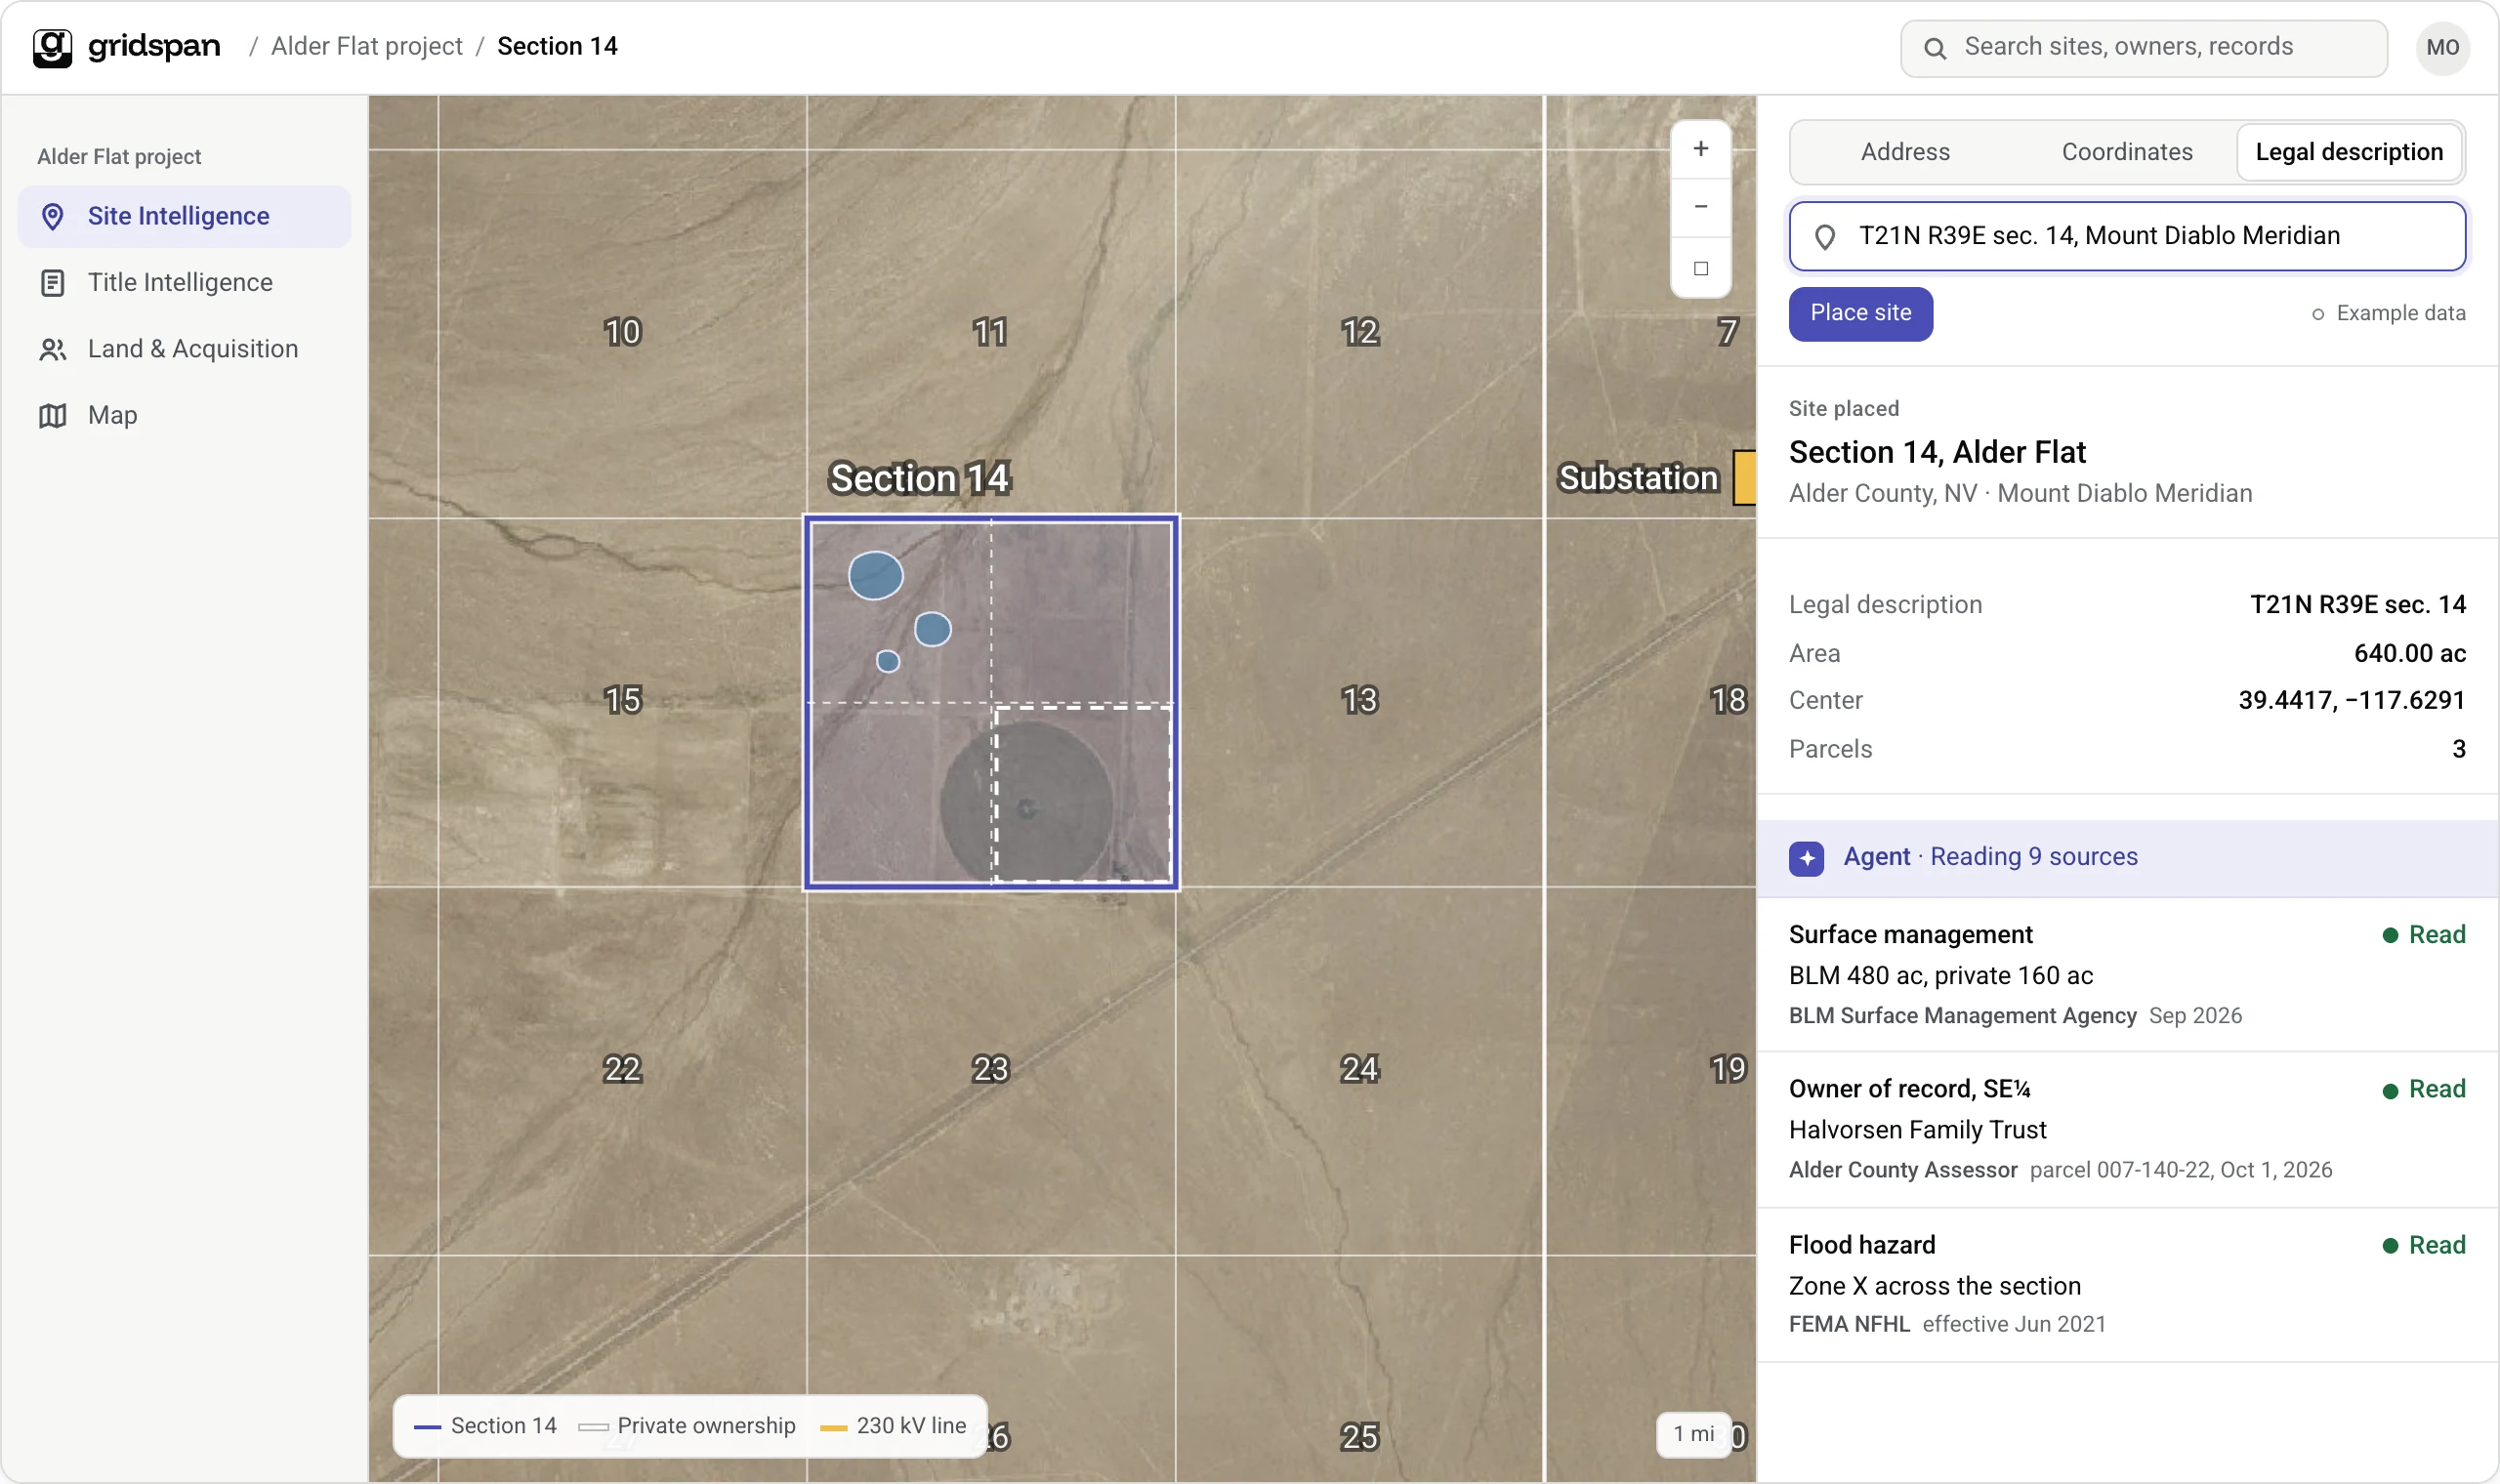Open the Map sidebar item
The width and height of the screenshot is (2500, 1484).
184,415
